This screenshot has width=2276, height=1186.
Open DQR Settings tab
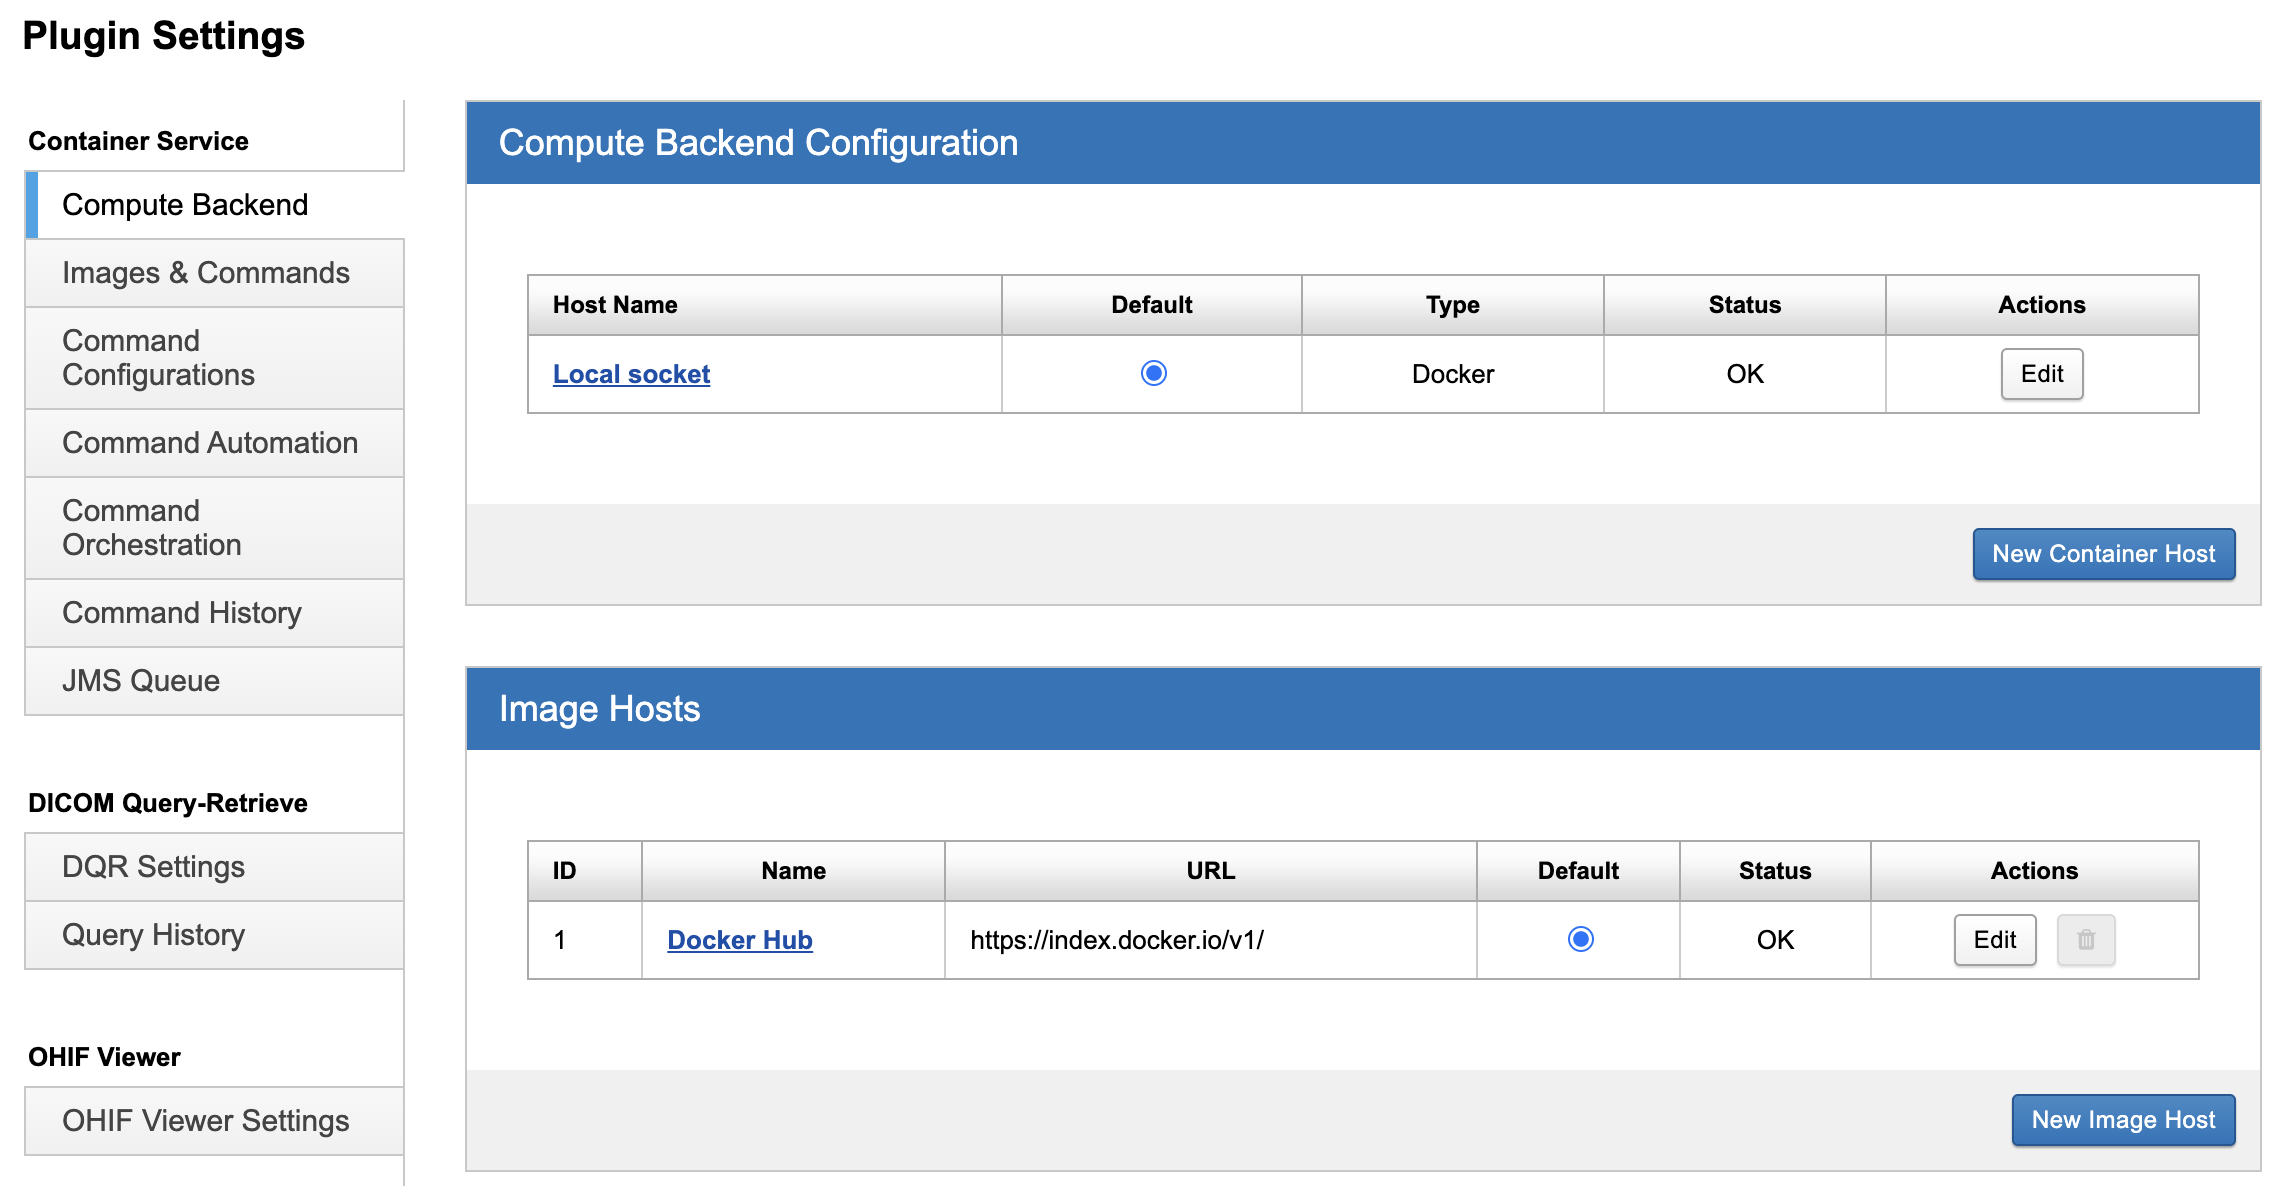pos(153,867)
